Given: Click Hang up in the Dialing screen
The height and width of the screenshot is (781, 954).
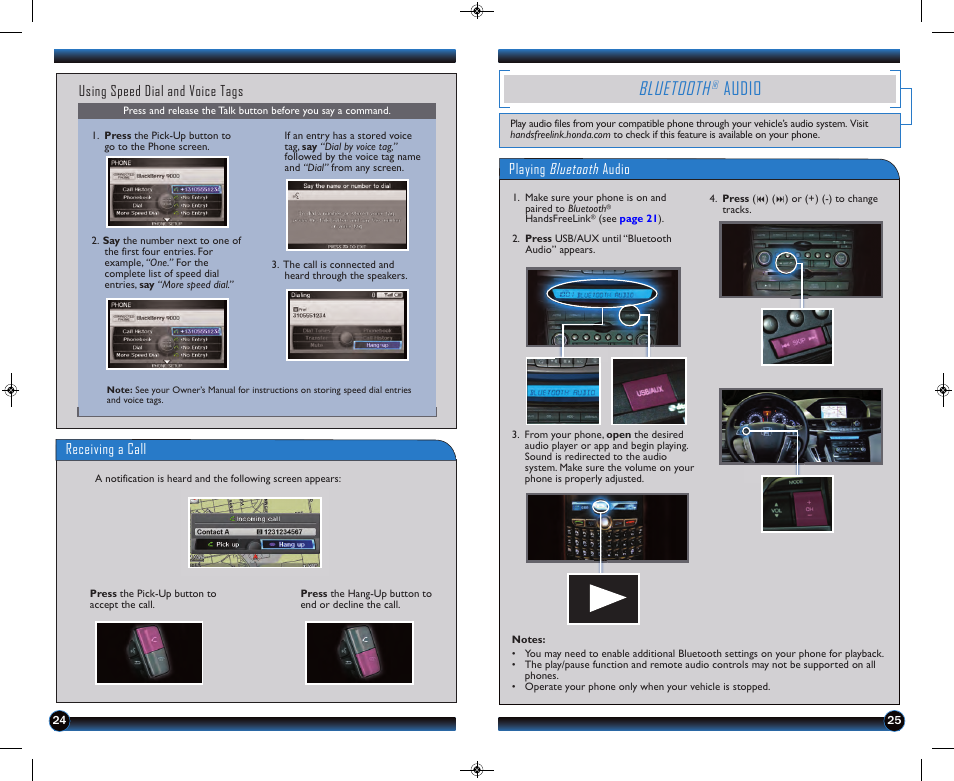Looking at the screenshot, I should tap(377, 345).
